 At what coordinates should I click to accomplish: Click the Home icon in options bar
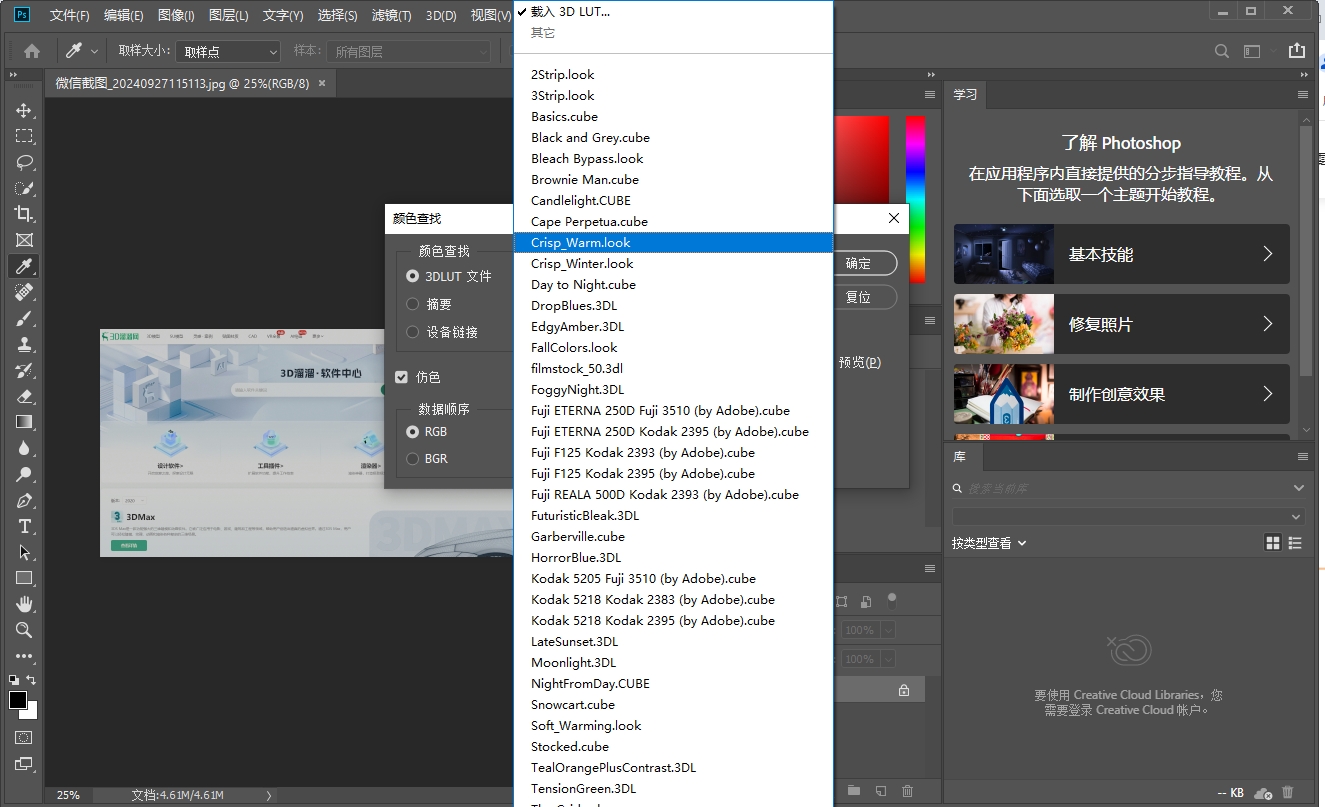32,51
